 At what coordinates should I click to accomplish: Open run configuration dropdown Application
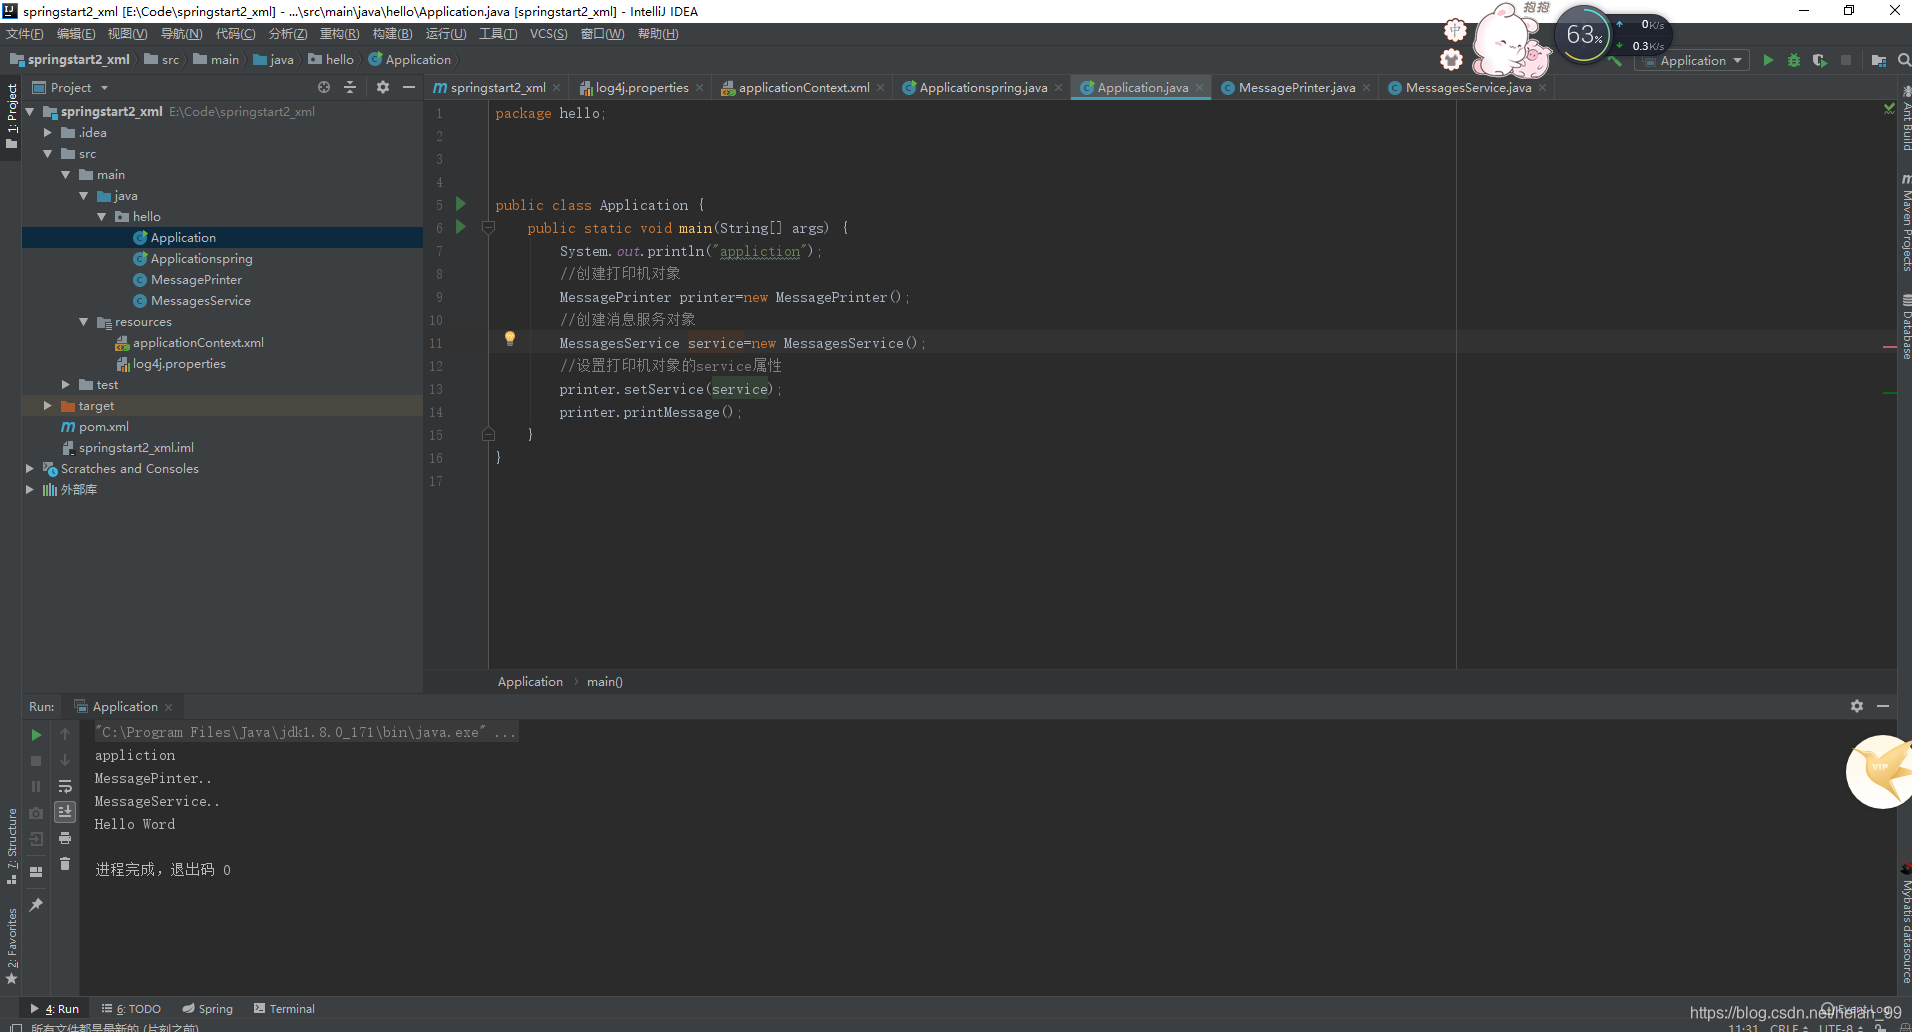(1692, 61)
